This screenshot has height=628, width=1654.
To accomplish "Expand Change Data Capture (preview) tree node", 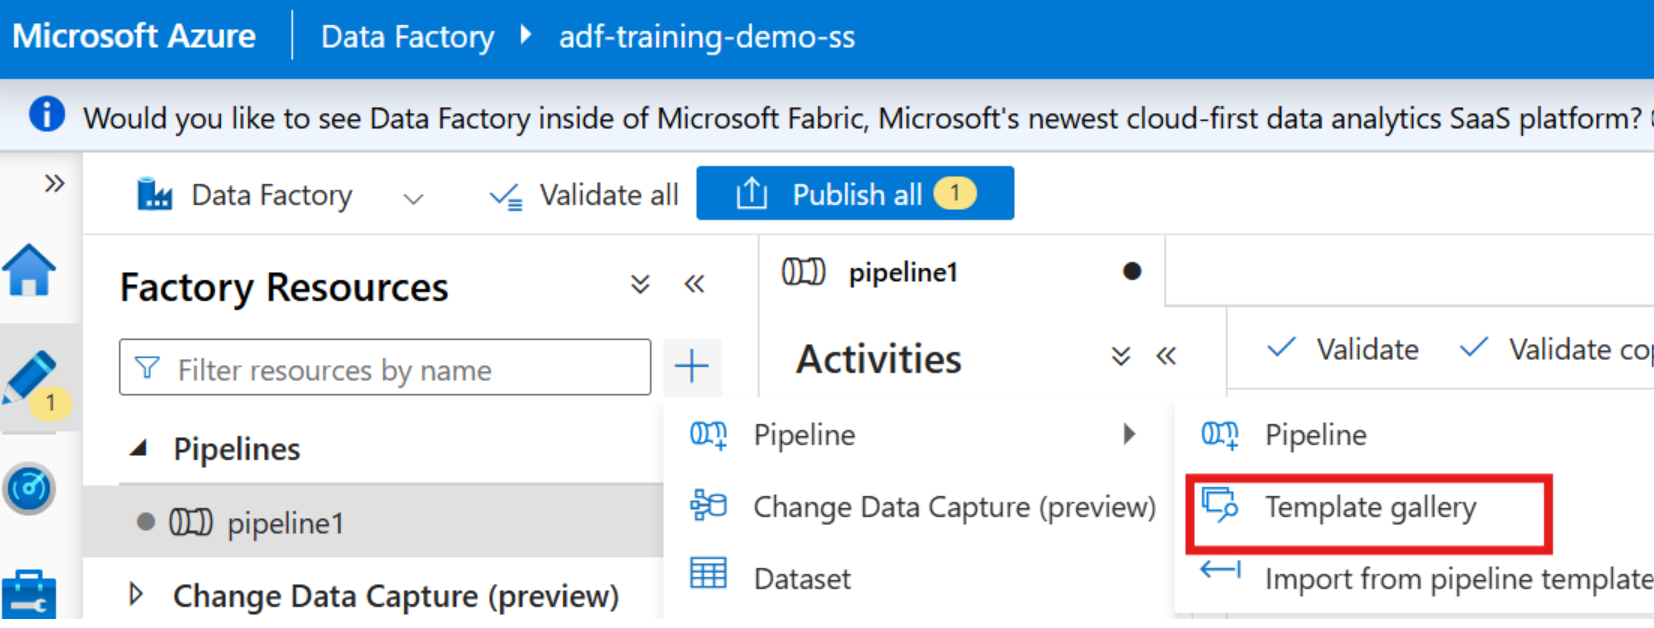I will 137,595.
